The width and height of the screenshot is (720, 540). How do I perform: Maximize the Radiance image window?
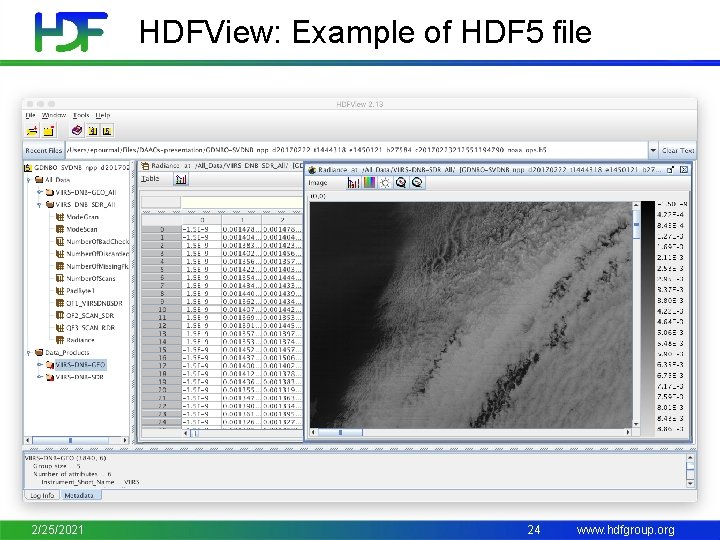tap(670, 170)
